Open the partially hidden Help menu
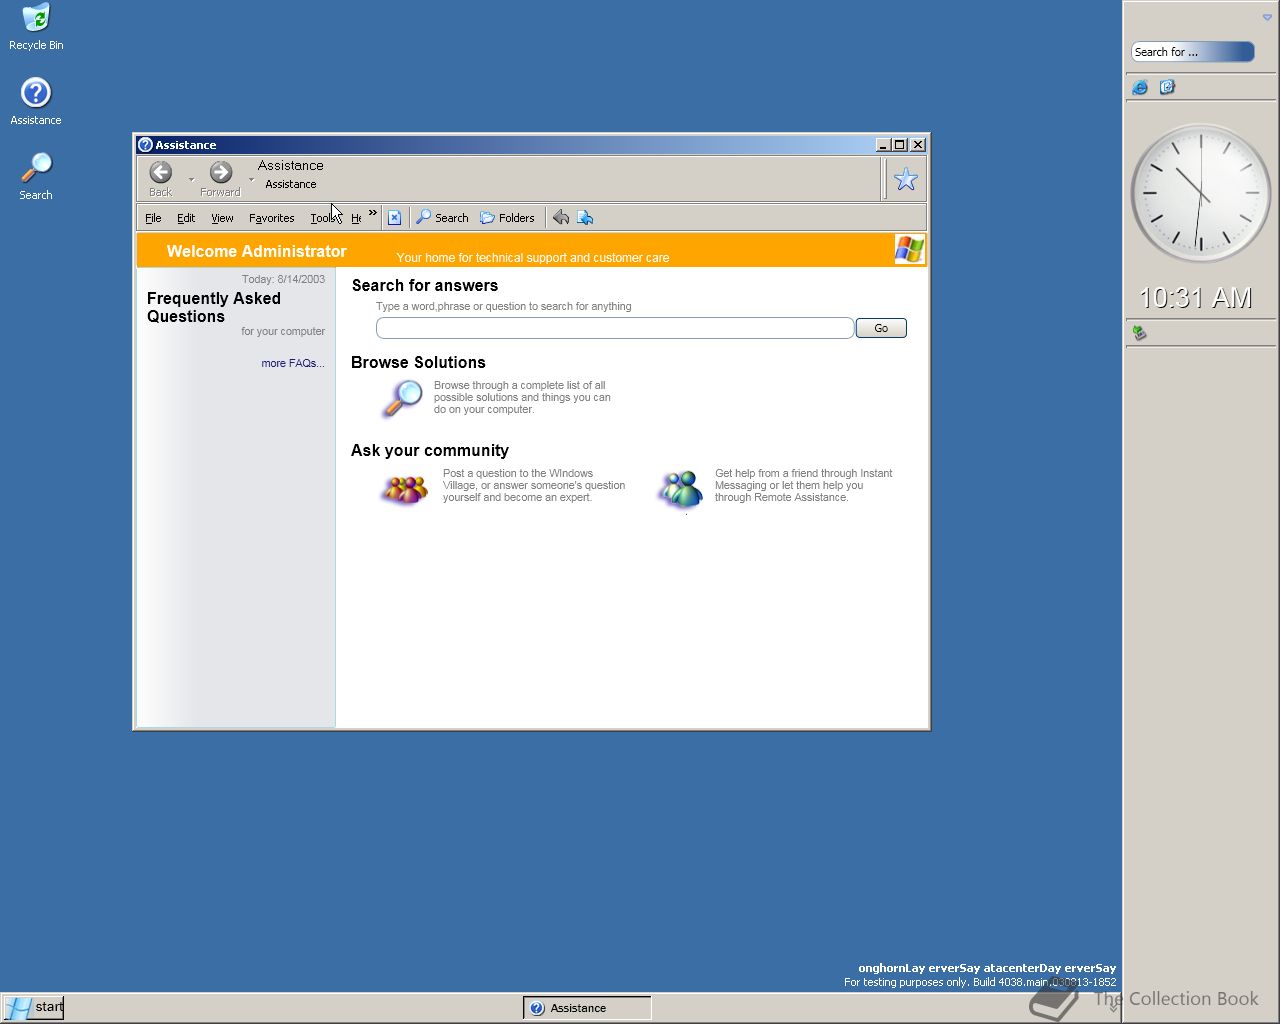Screen dimensions: 1280x1024 tap(356, 218)
